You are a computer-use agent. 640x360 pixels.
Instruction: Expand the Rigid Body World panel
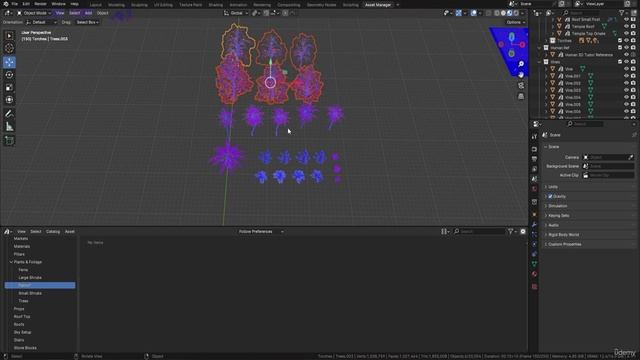[x=588, y=235]
